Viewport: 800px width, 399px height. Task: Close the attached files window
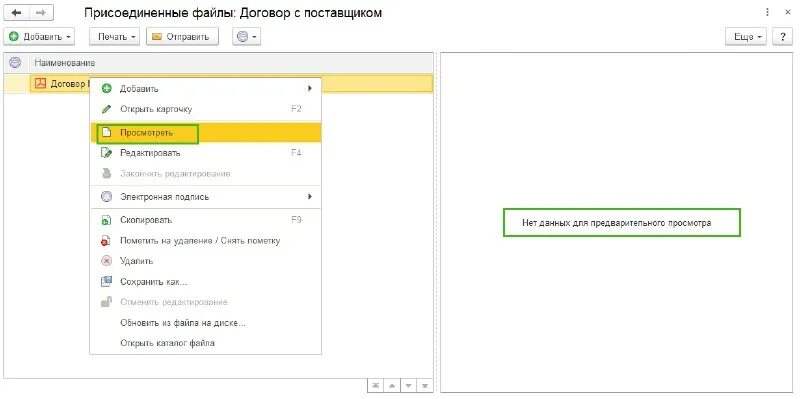pyautogui.click(x=788, y=13)
